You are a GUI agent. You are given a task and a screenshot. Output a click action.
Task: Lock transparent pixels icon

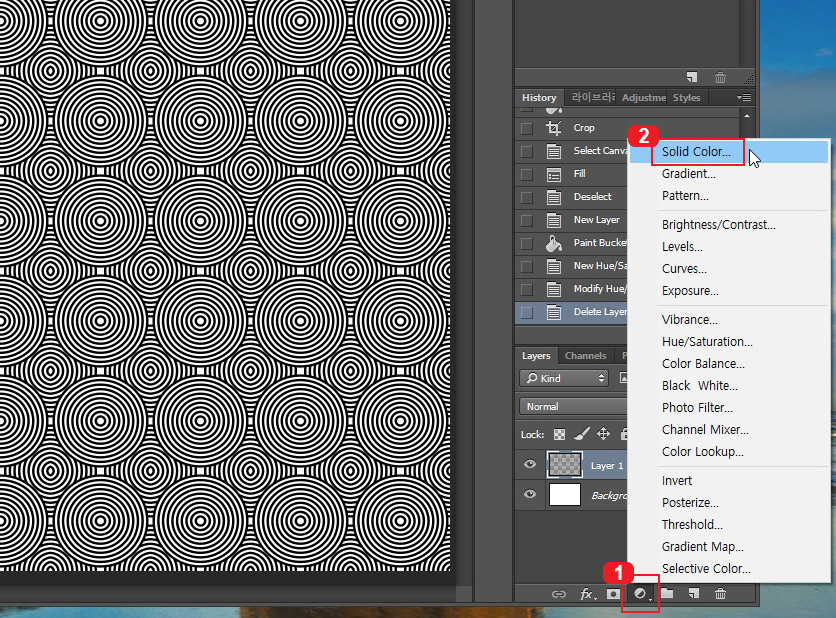pyautogui.click(x=559, y=435)
